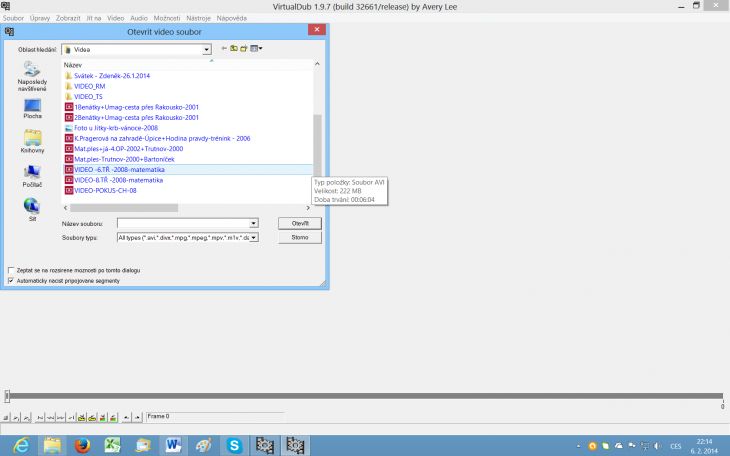Create a new folder in the dialog
730x456 pixels.
pos(243,48)
